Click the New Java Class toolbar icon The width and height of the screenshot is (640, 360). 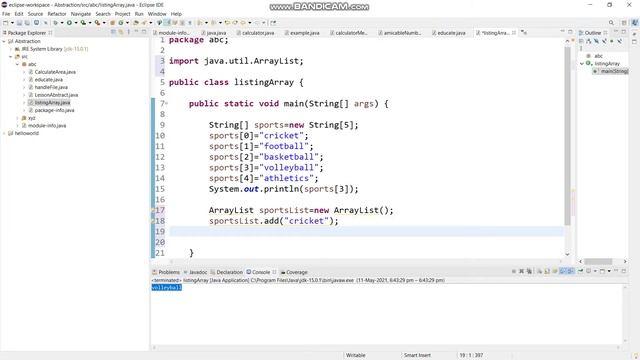tap(120, 23)
